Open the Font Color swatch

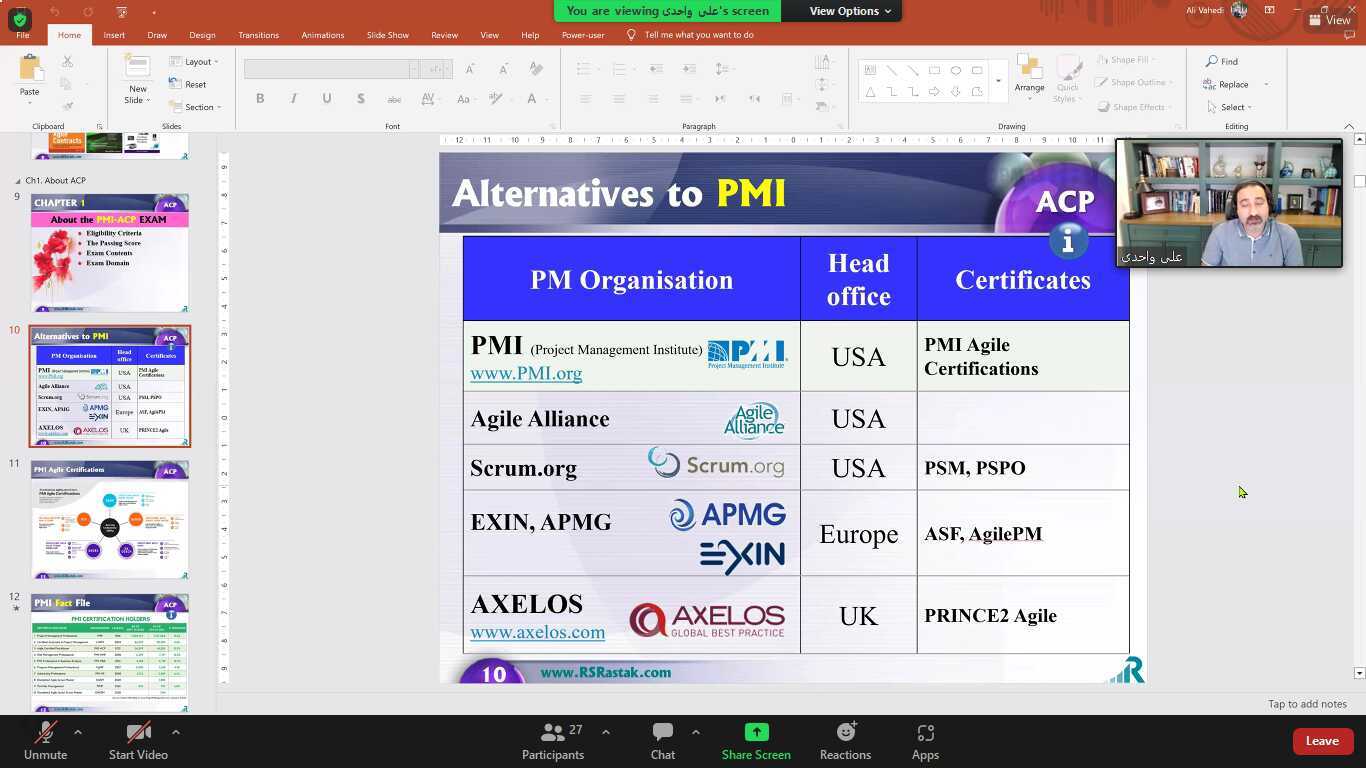click(x=531, y=98)
